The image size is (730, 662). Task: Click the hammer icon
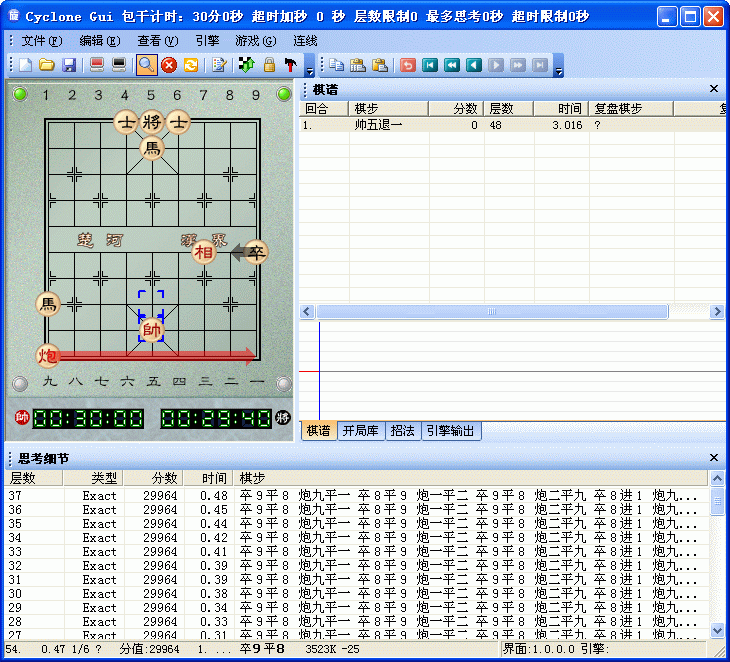click(291, 65)
